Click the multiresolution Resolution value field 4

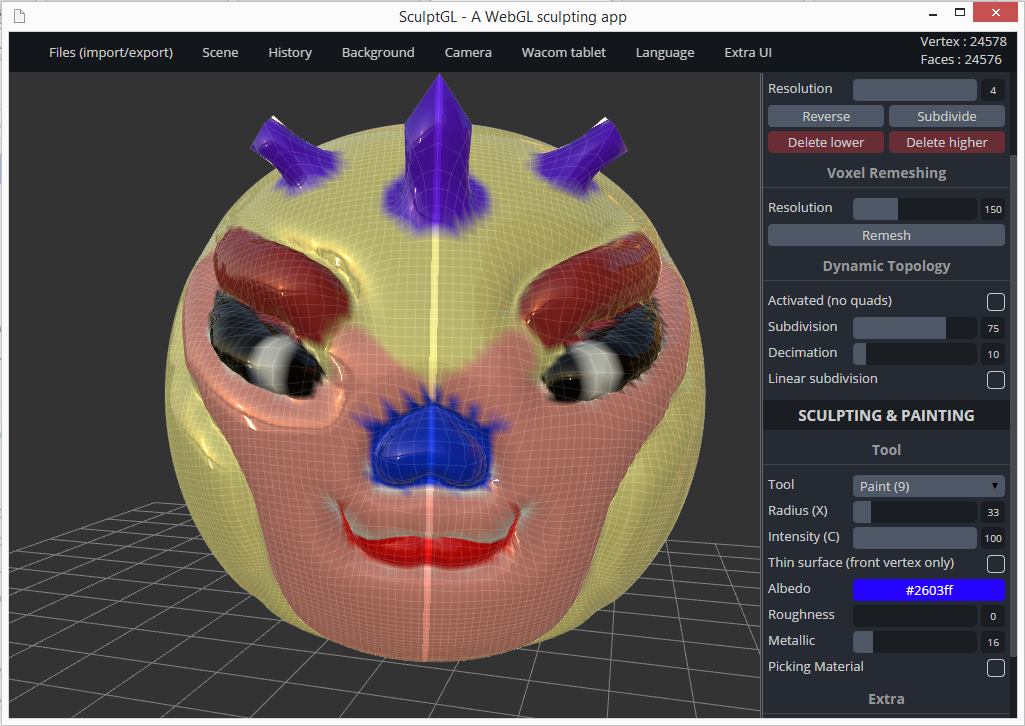[x=993, y=90]
